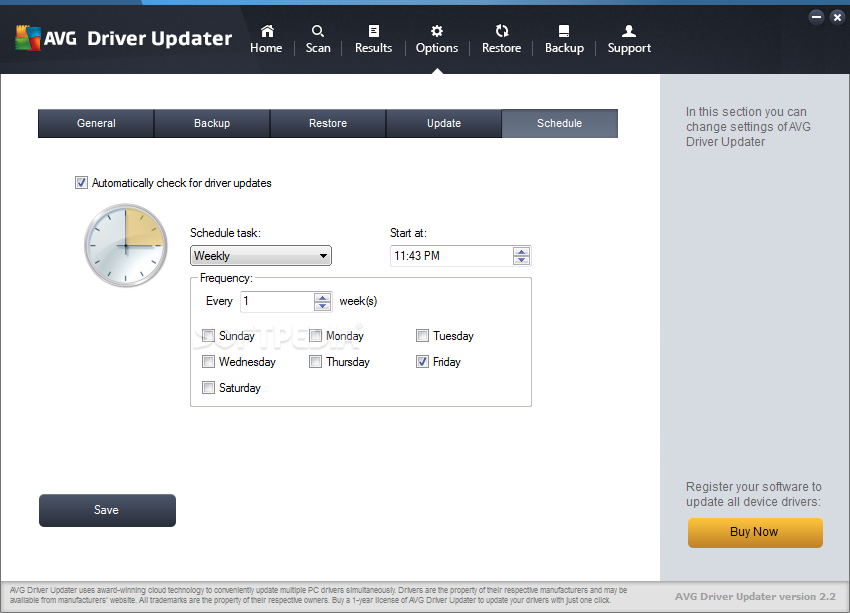
Task: Minimize the AVG Driver Updater window
Action: coord(816,17)
